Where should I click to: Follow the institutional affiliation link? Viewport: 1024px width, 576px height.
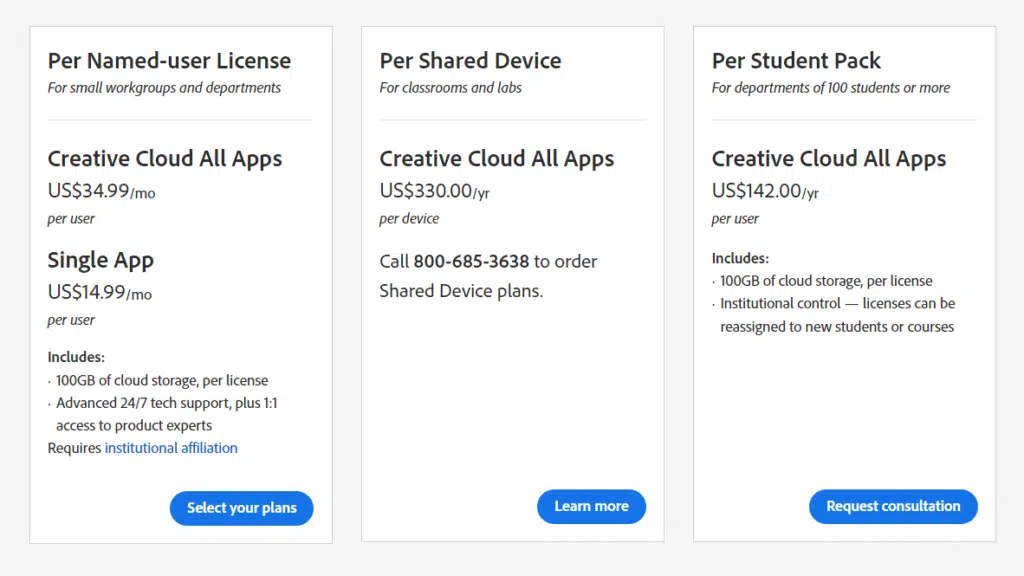(171, 448)
